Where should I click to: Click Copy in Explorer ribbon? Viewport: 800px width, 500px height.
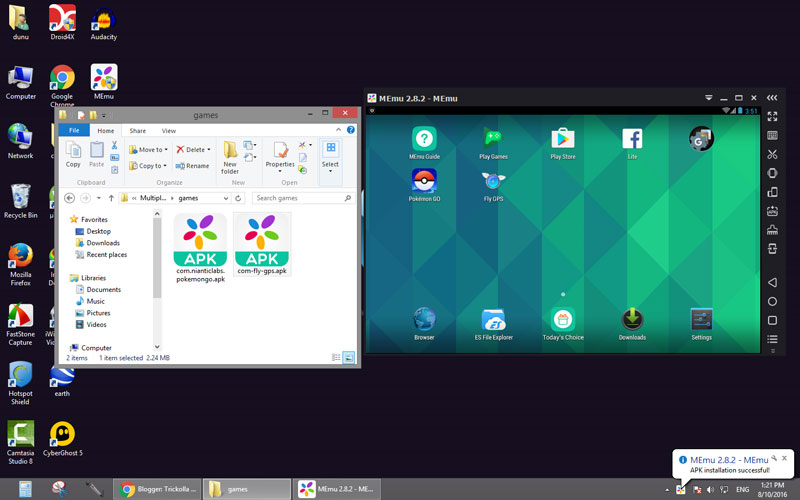click(73, 155)
